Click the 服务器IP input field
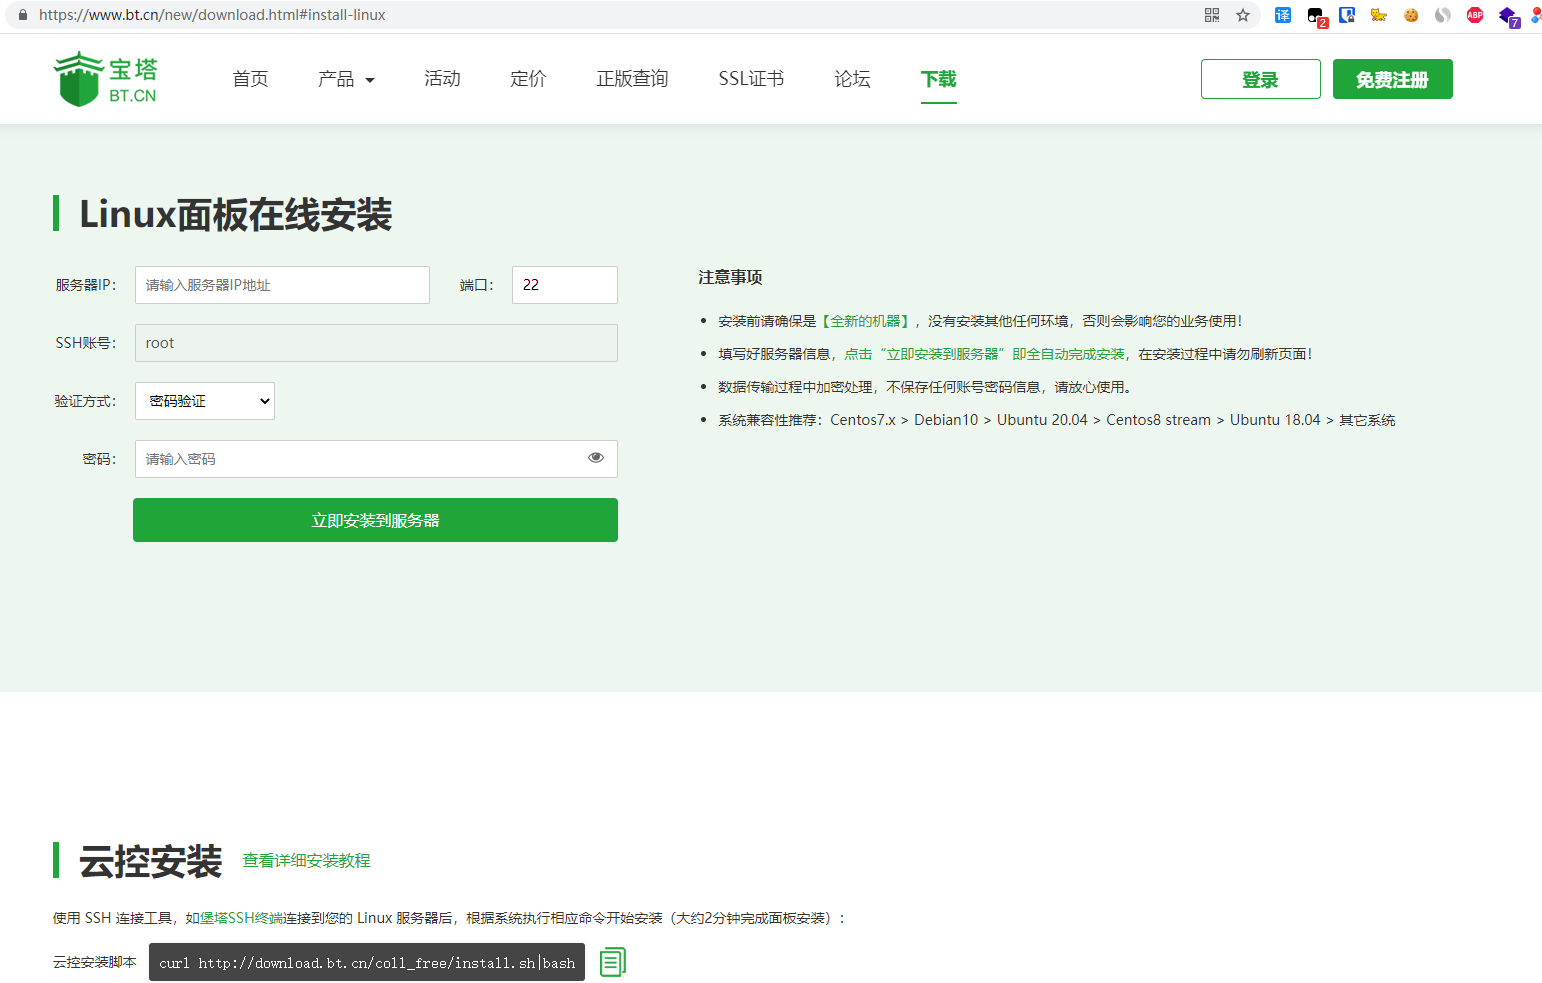1542x983 pixels. [x=282, y=285]
